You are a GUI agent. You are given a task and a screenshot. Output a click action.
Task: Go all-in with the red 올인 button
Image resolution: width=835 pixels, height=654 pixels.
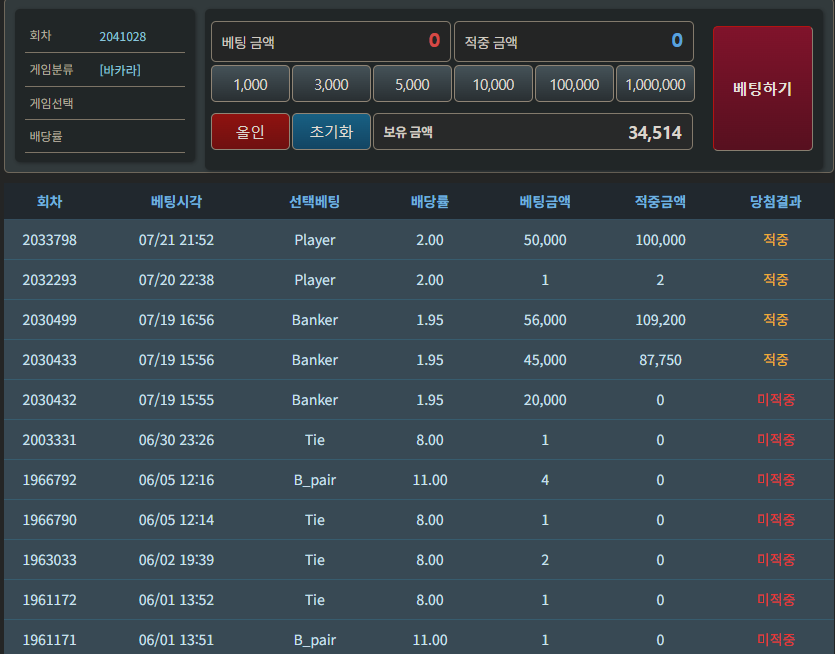coord(250,132)
